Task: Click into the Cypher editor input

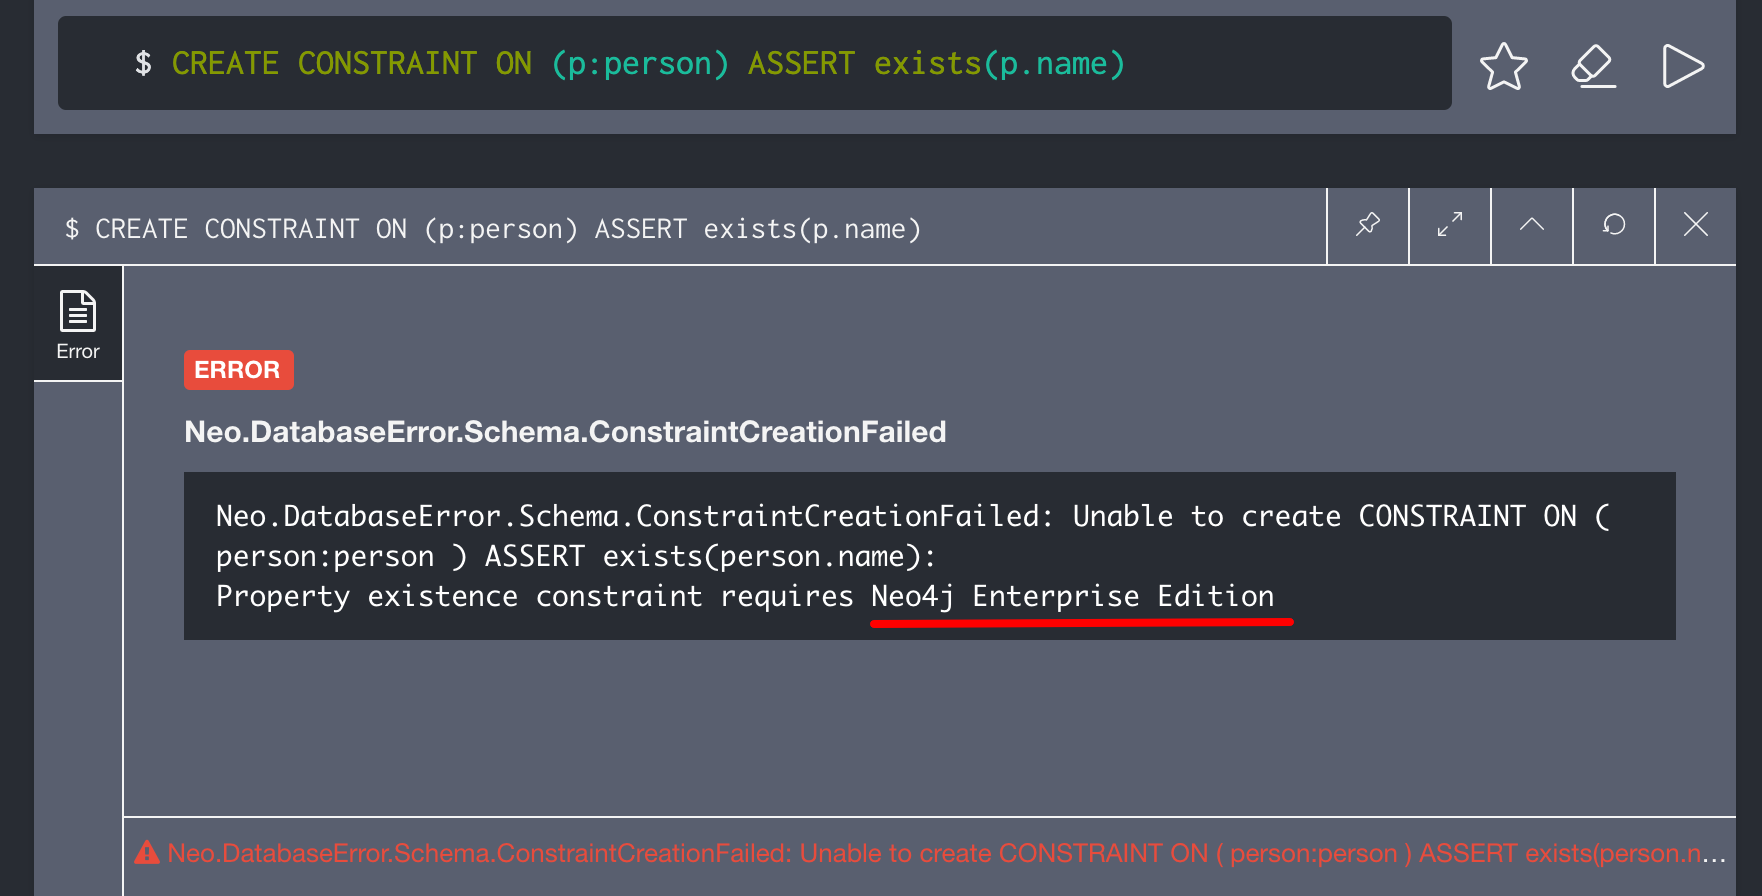Action: coord(755,63)
